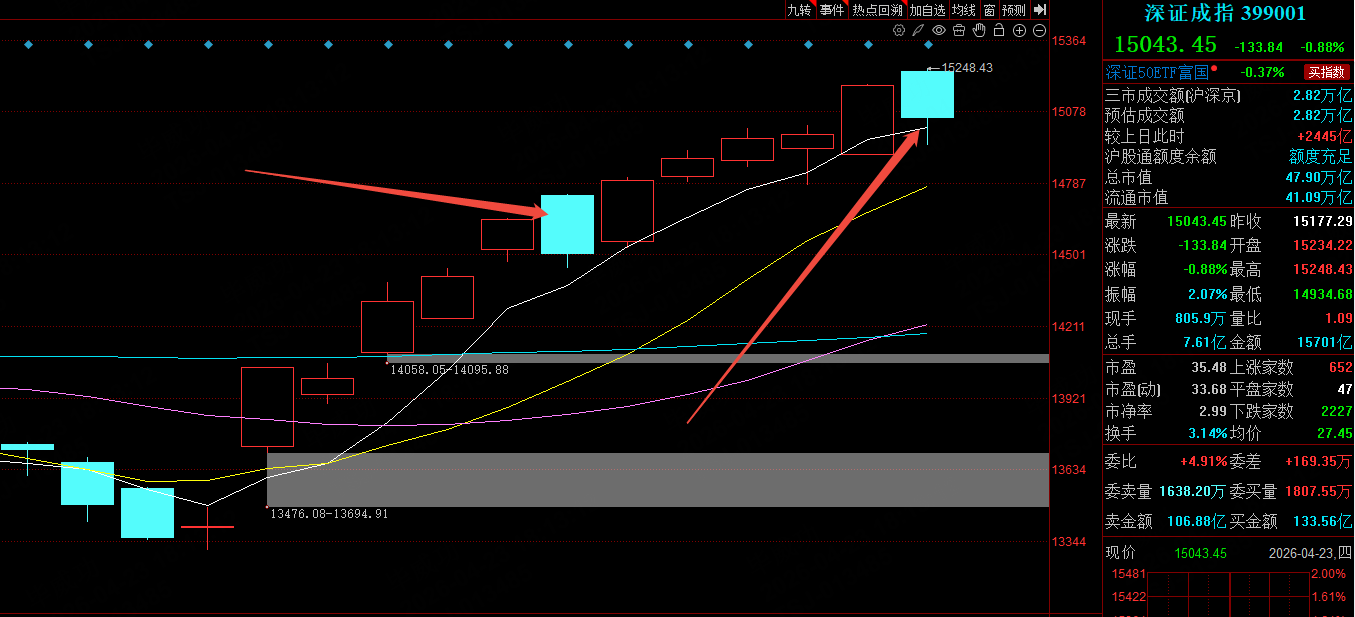Click the 振幅 2.07% value
This screenshot has width=1355, height=617.
click(x=1208, y=295)
